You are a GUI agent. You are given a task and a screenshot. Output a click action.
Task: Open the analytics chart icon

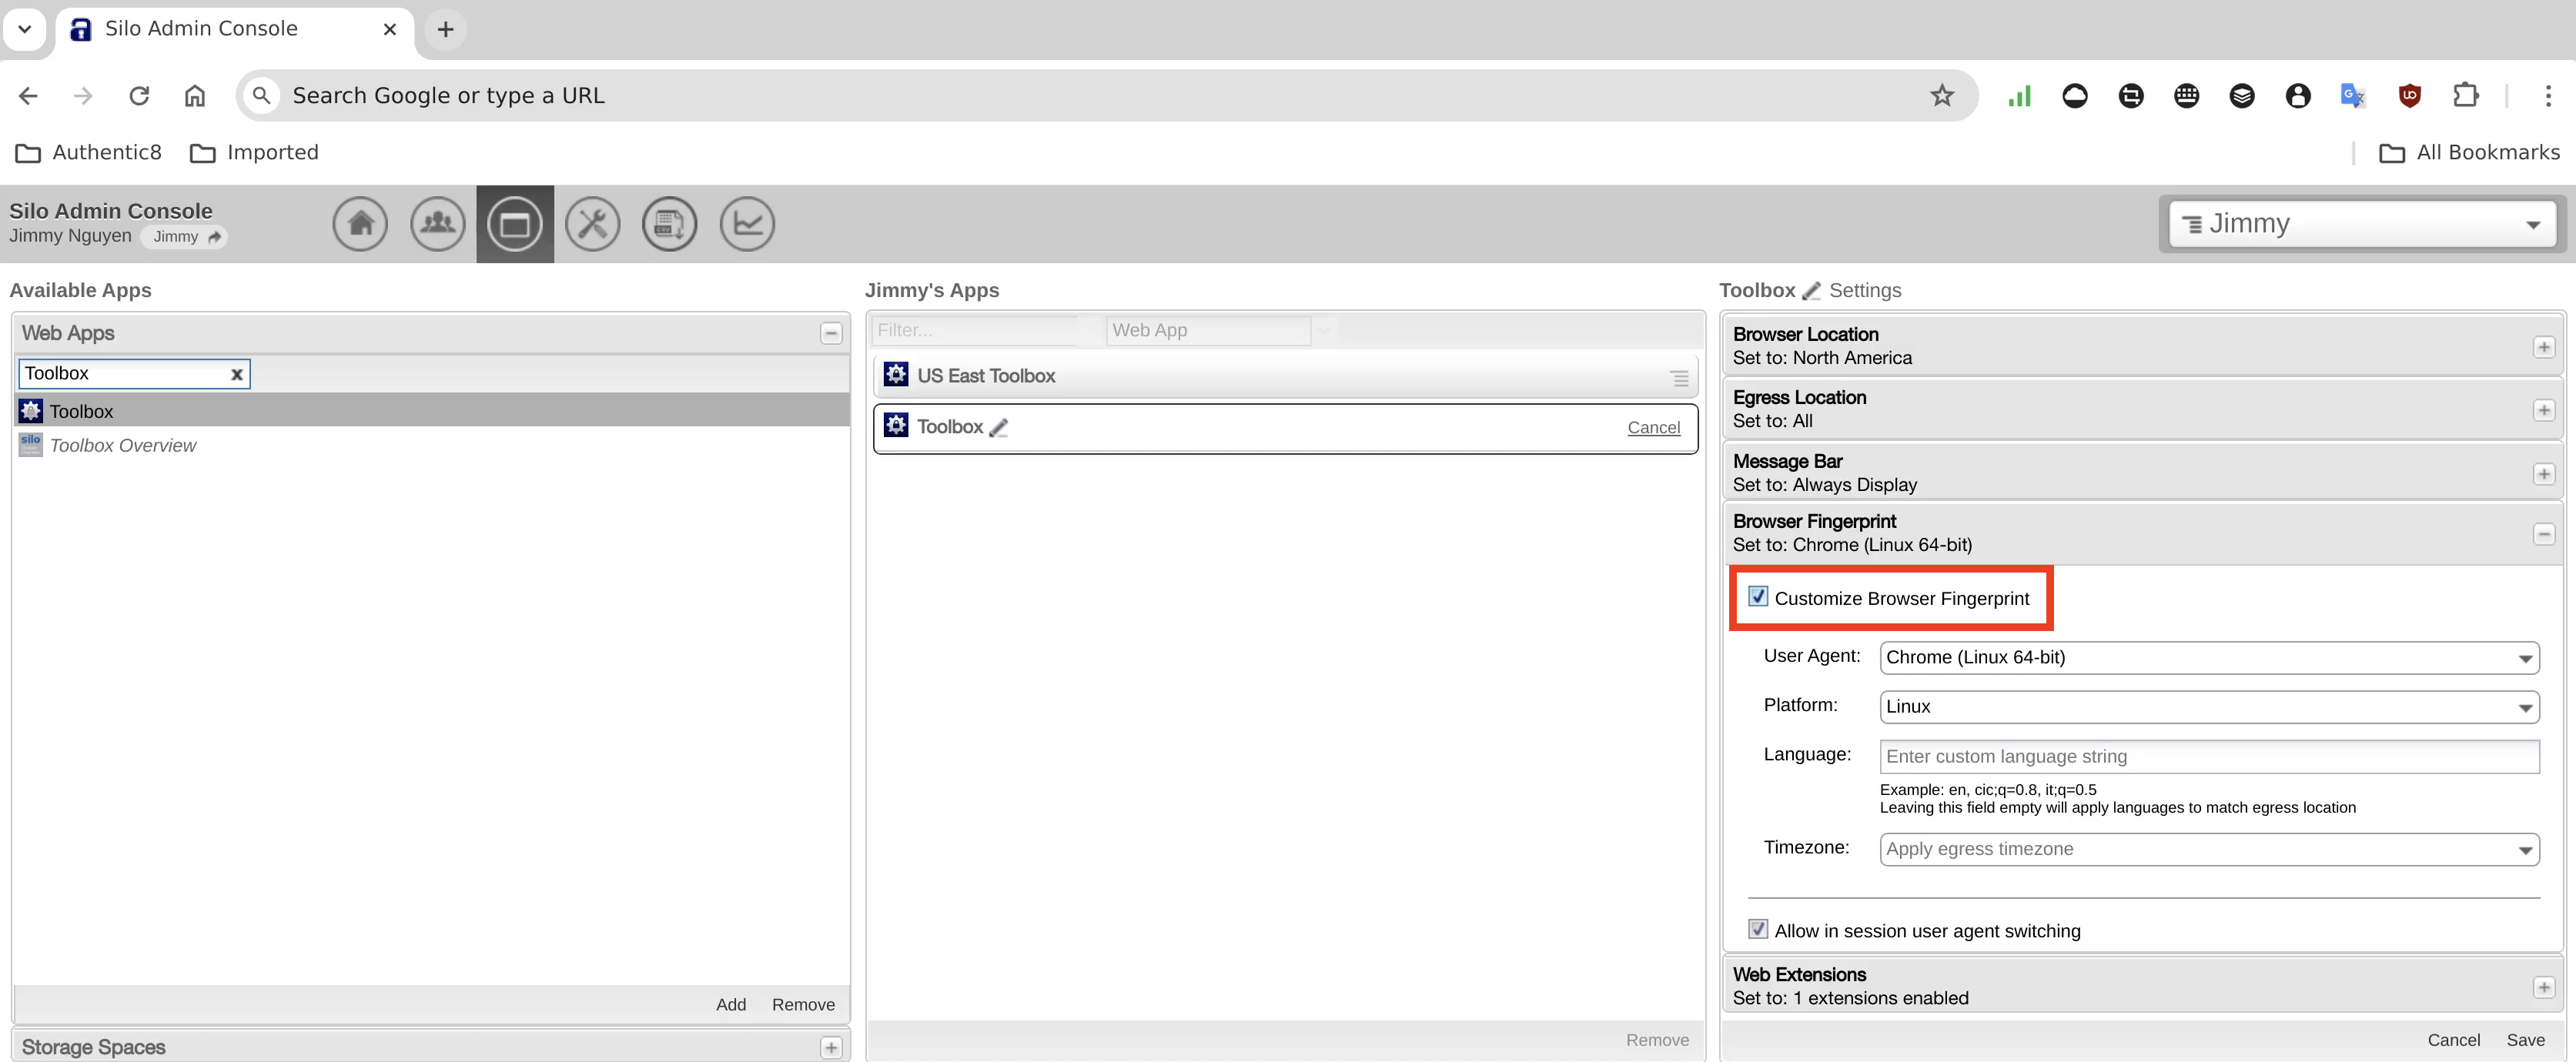746,224
